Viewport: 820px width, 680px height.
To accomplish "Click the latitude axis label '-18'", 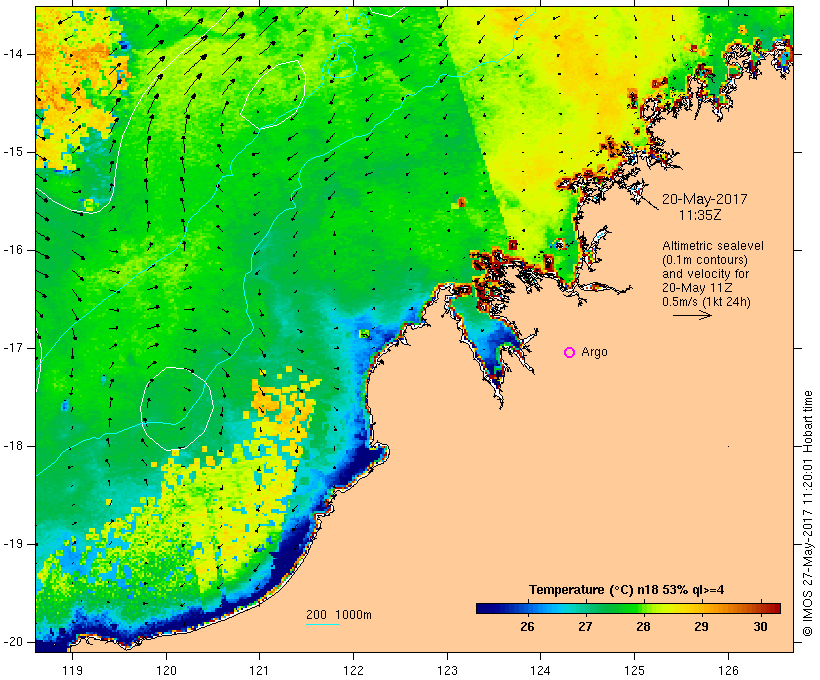I will 13,446.
